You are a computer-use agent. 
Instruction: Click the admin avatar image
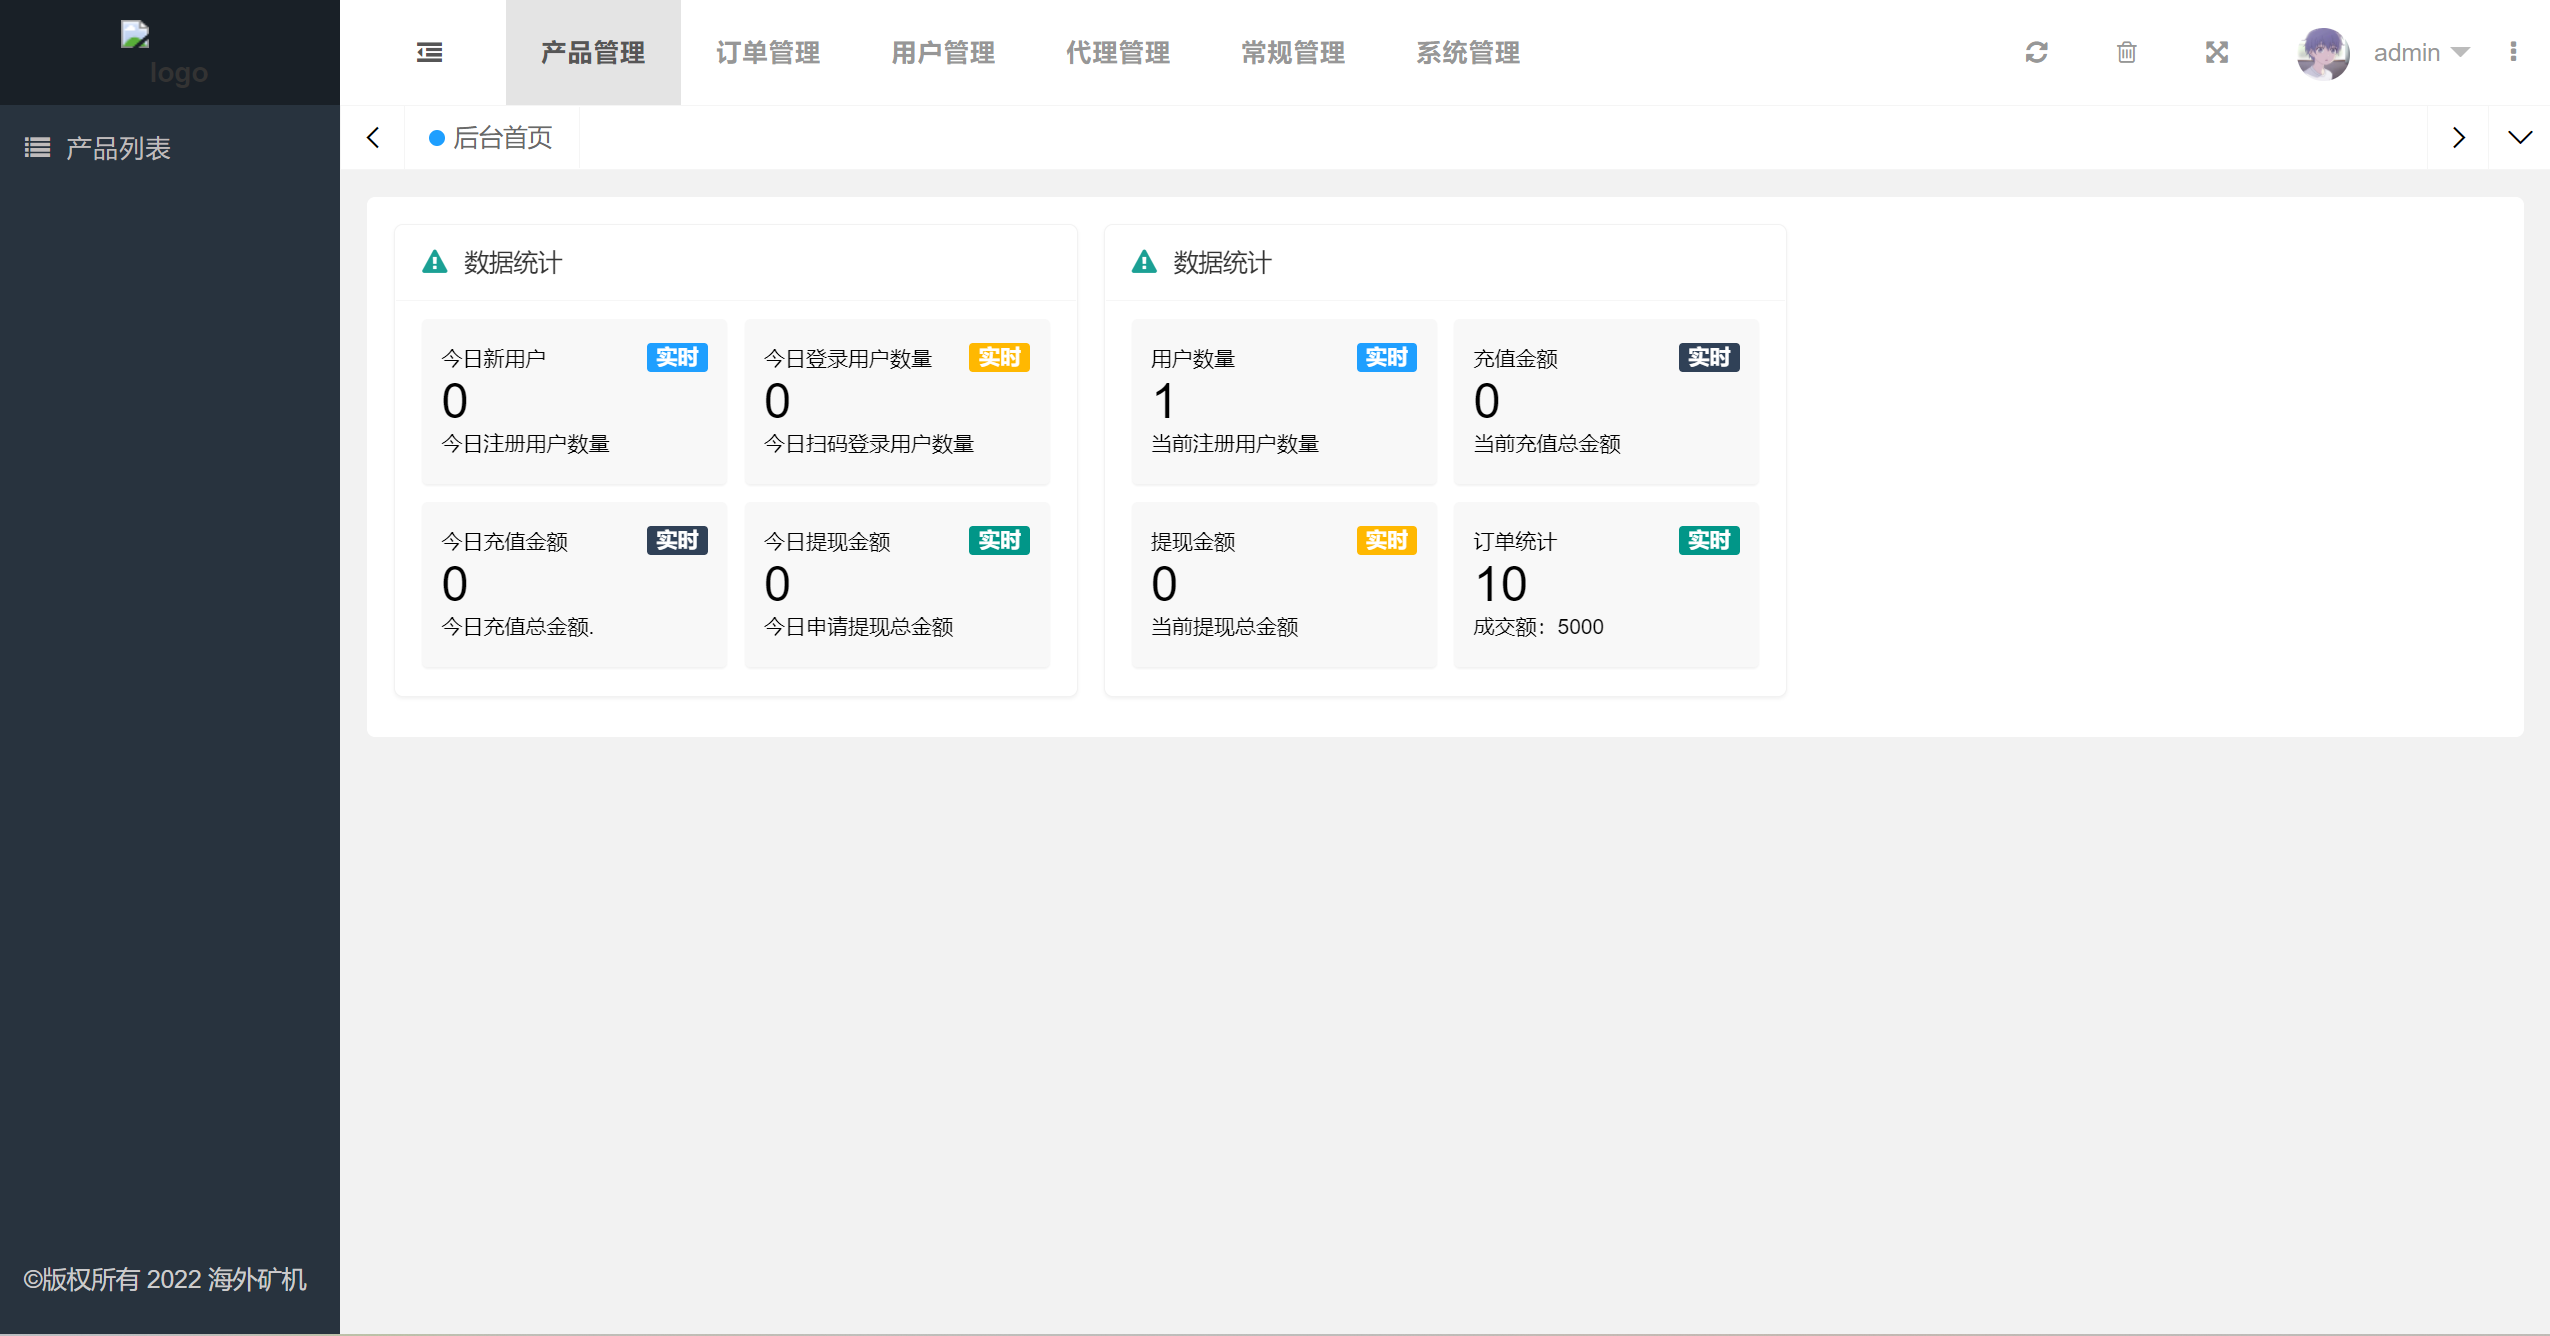(2322, 53)
